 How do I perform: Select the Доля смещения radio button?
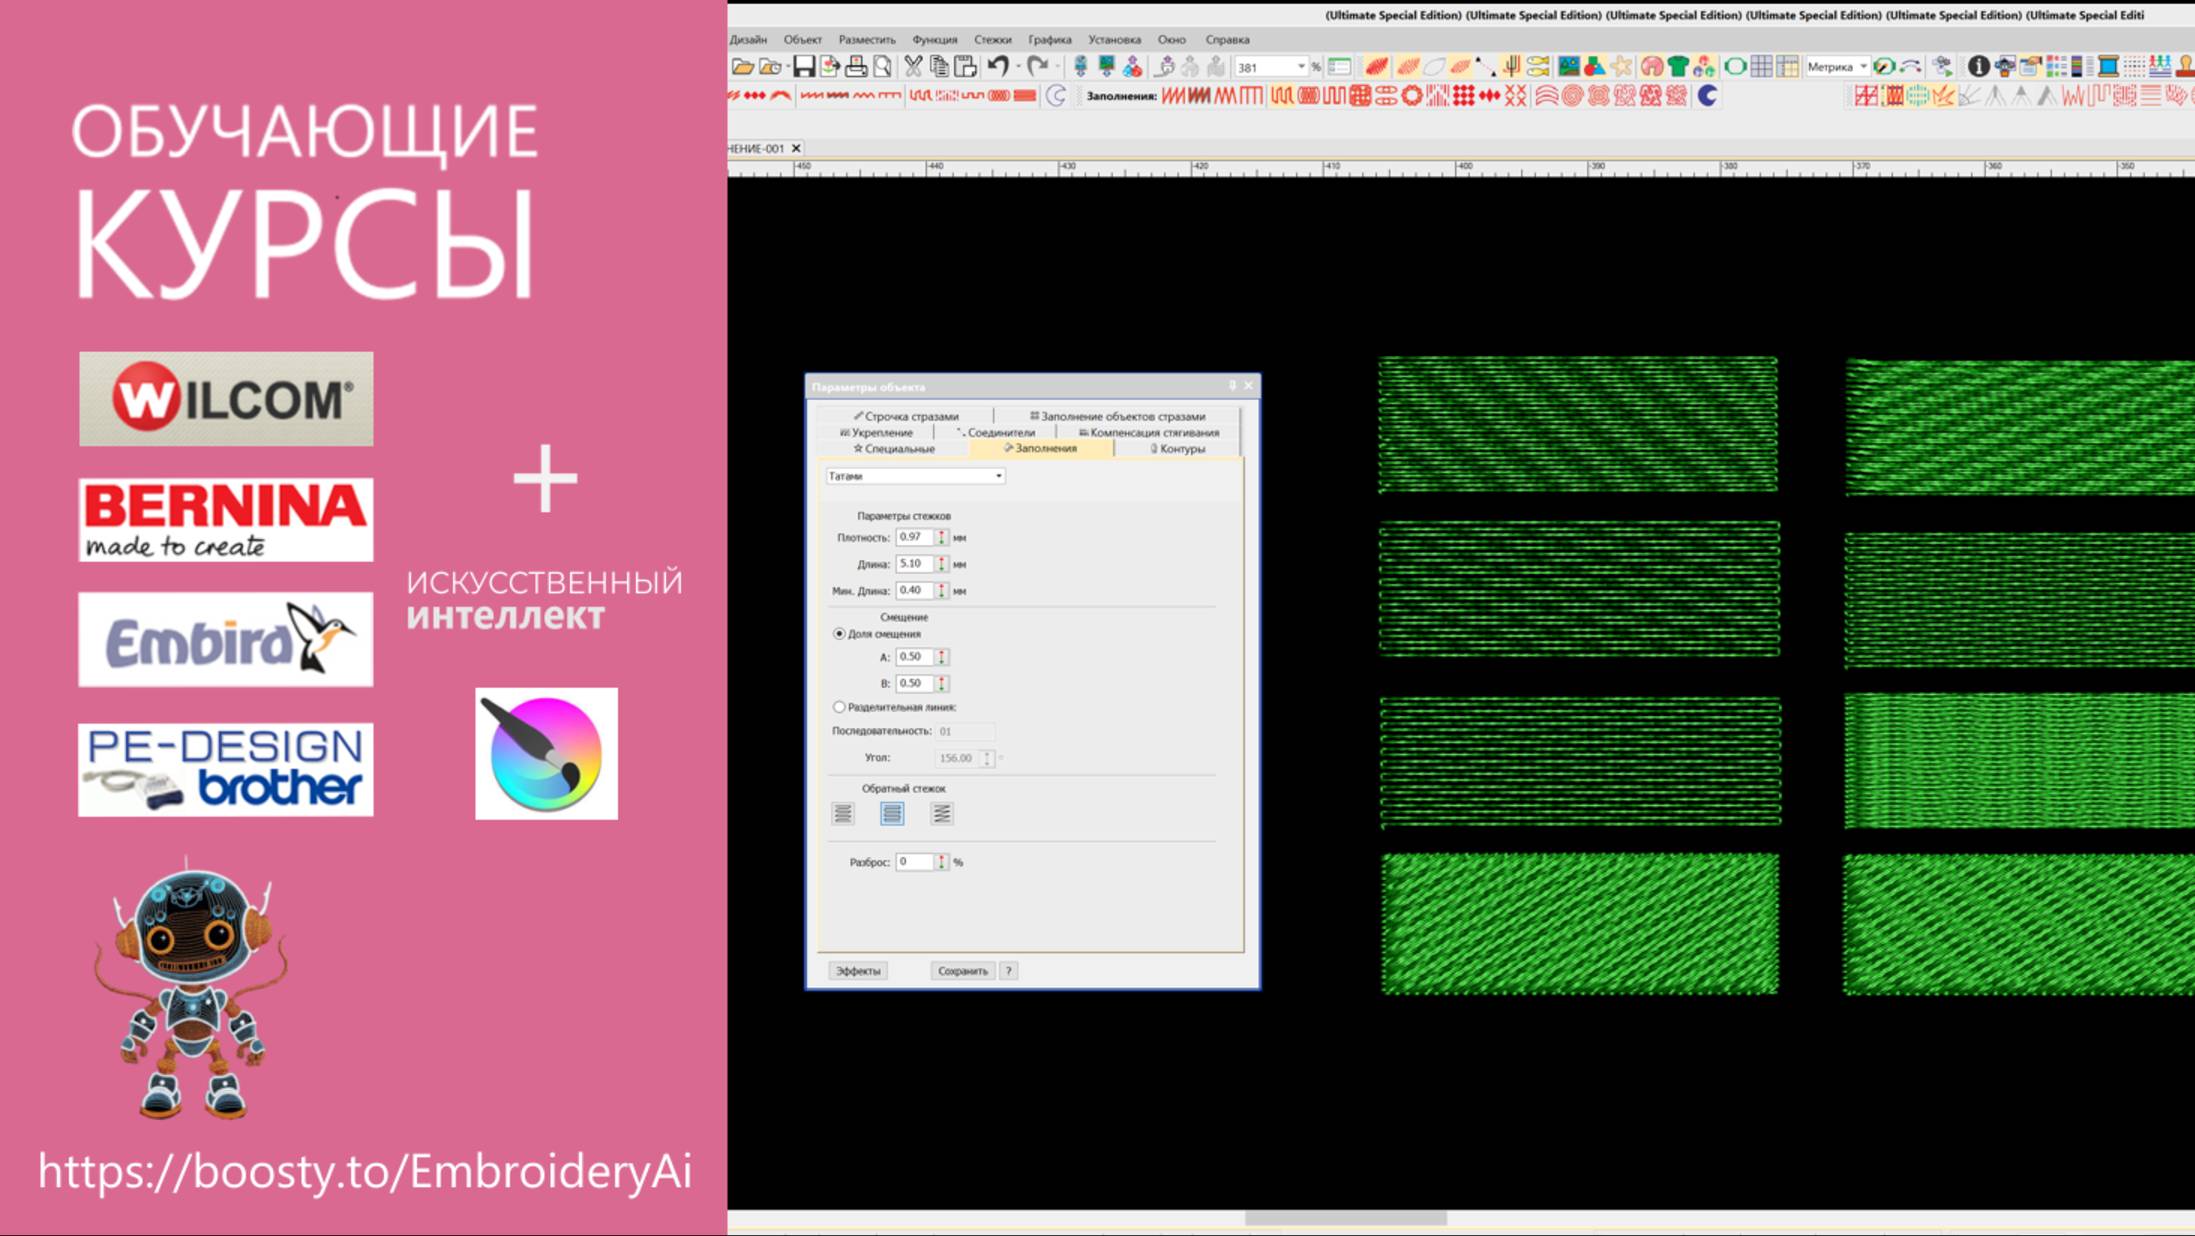pyautogui.click(x=839, y=634)
